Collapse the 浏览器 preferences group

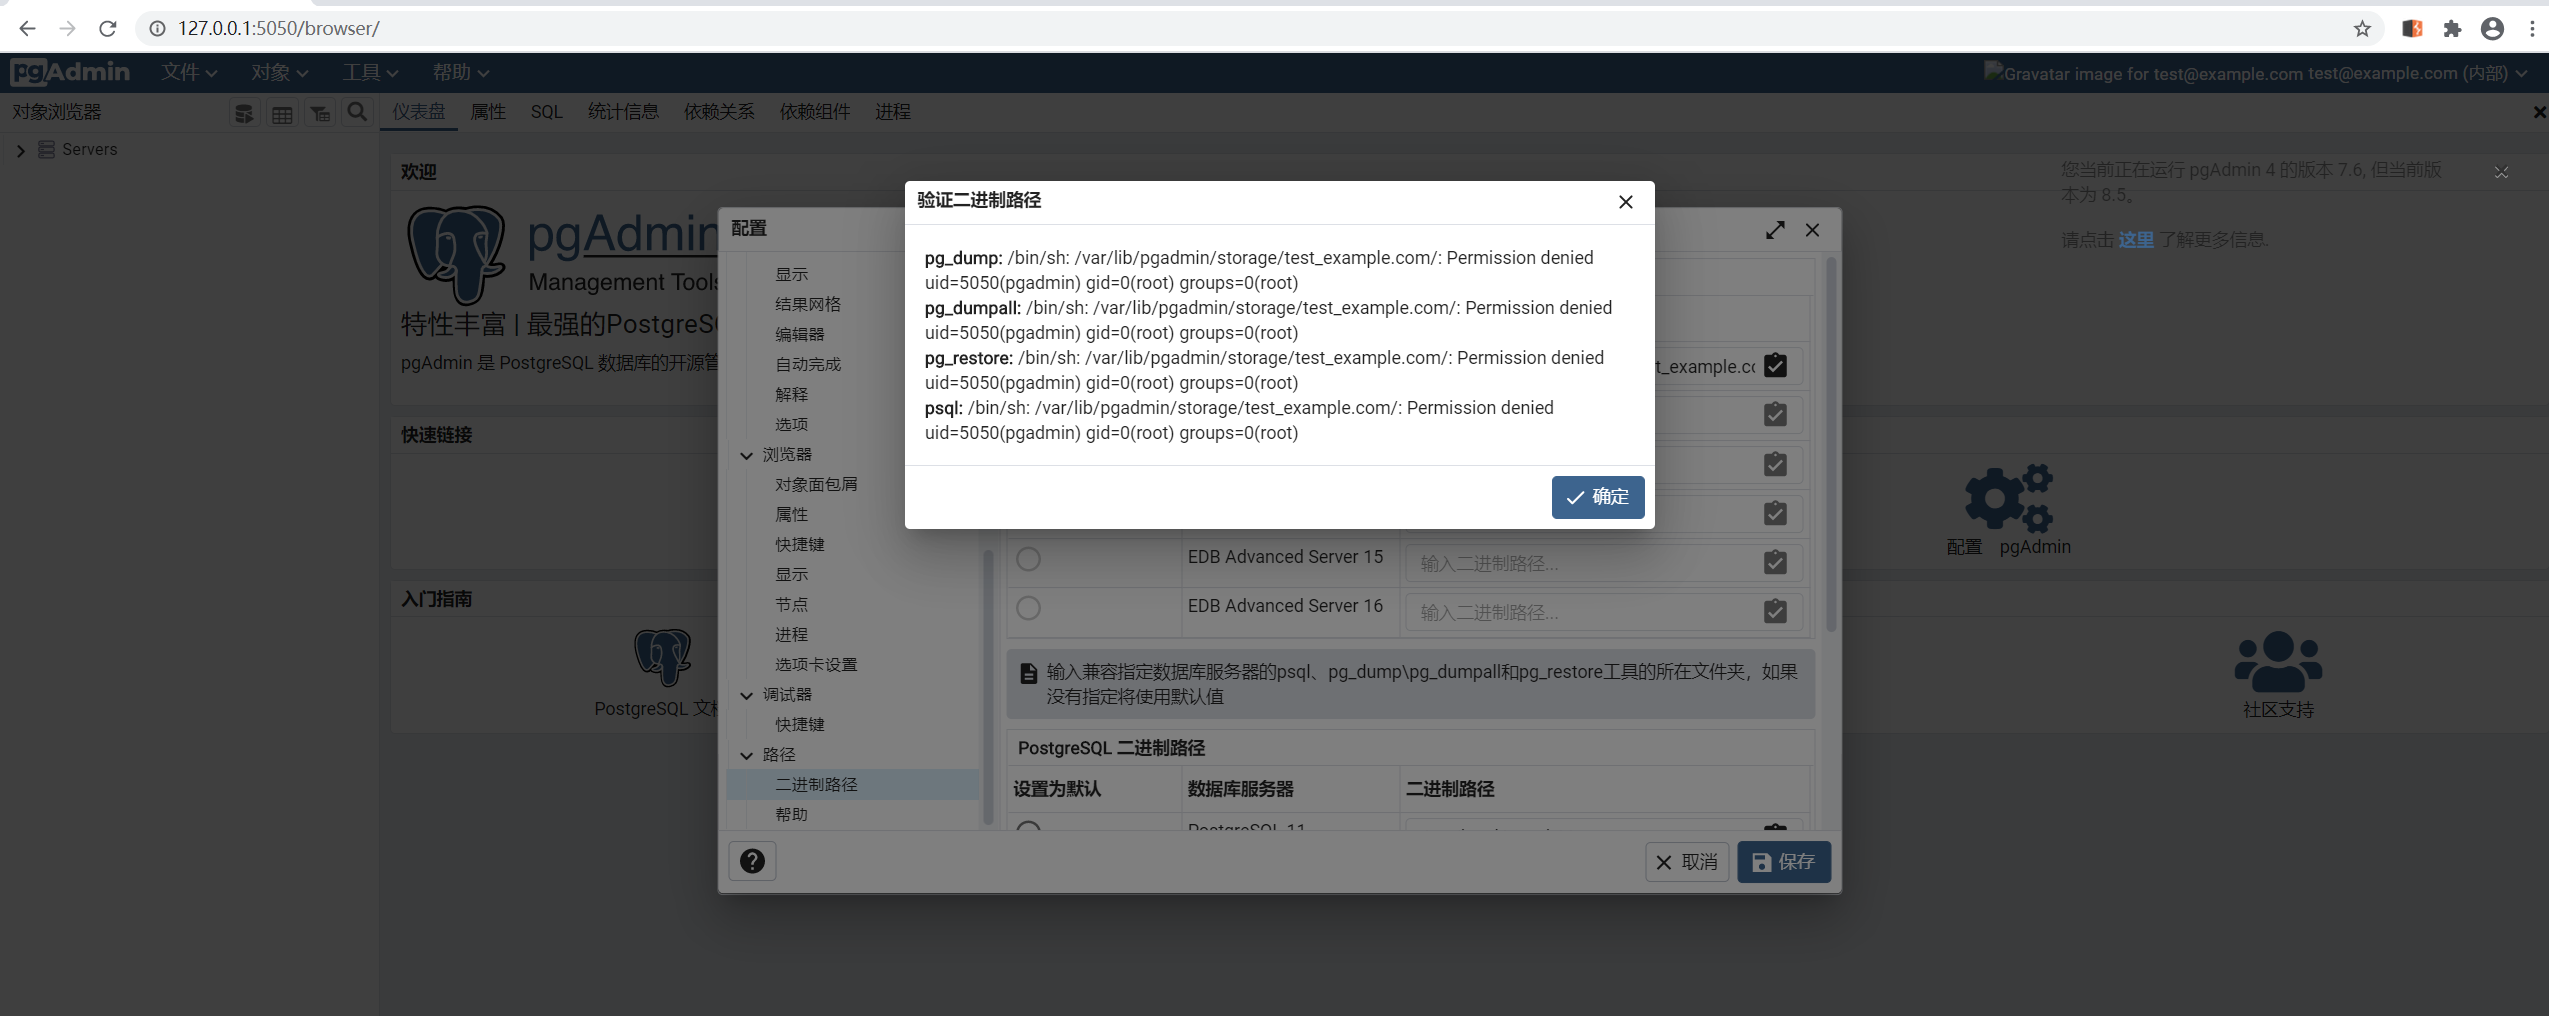coord(746,455)
